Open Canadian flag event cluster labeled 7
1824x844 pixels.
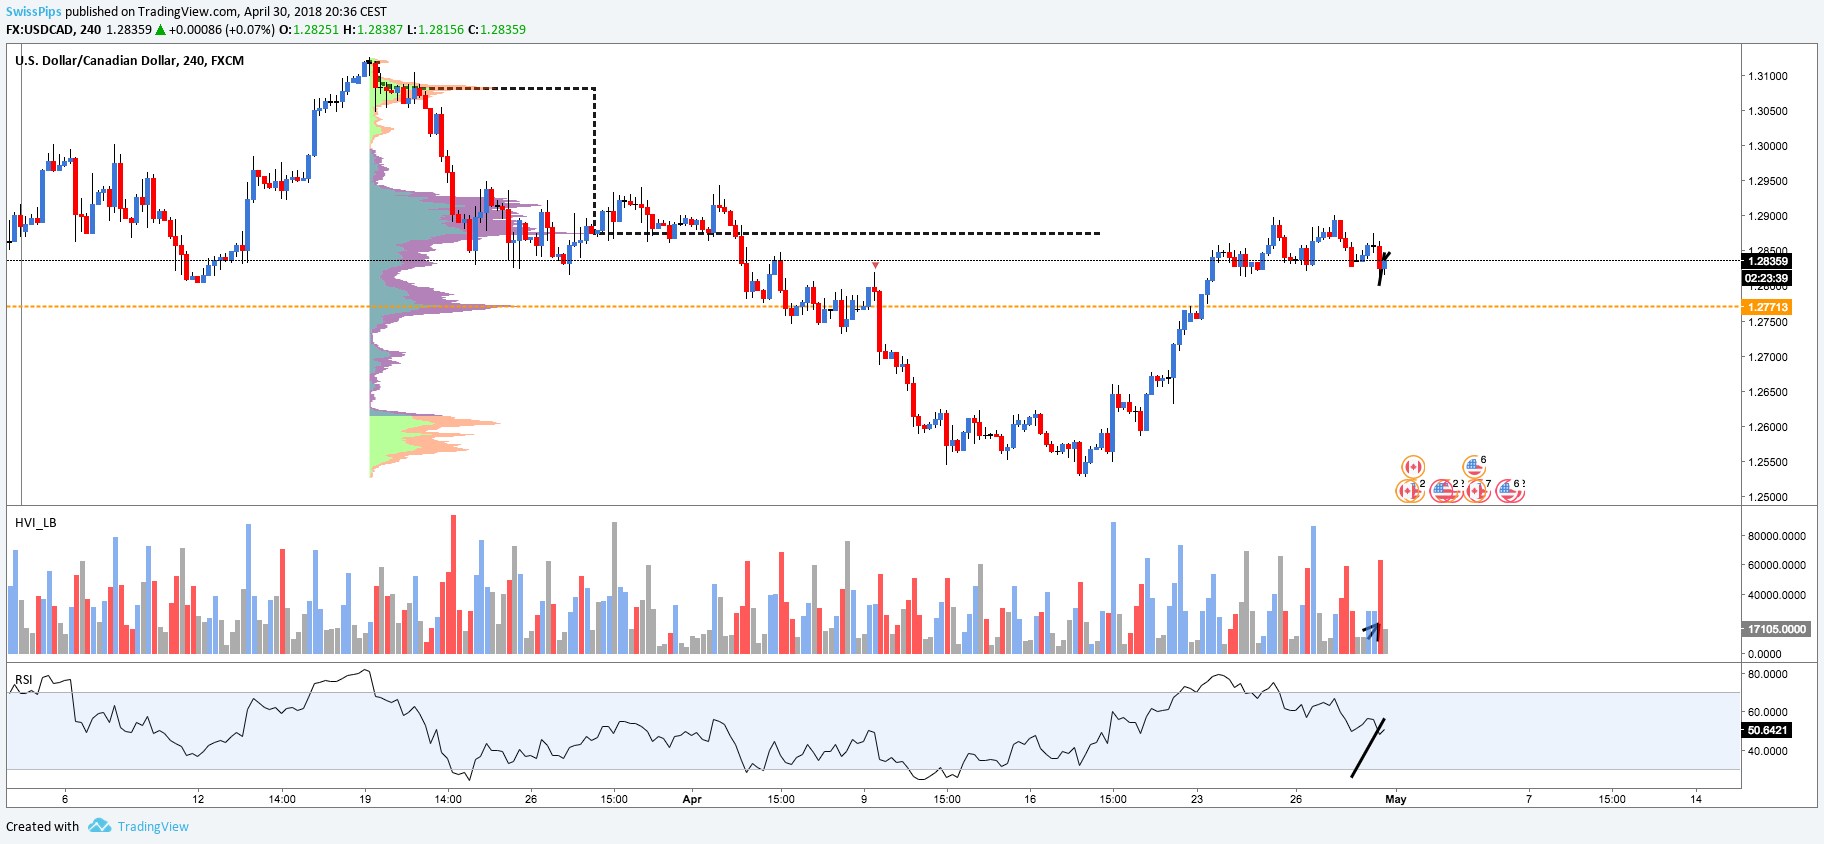point(1478,491)
